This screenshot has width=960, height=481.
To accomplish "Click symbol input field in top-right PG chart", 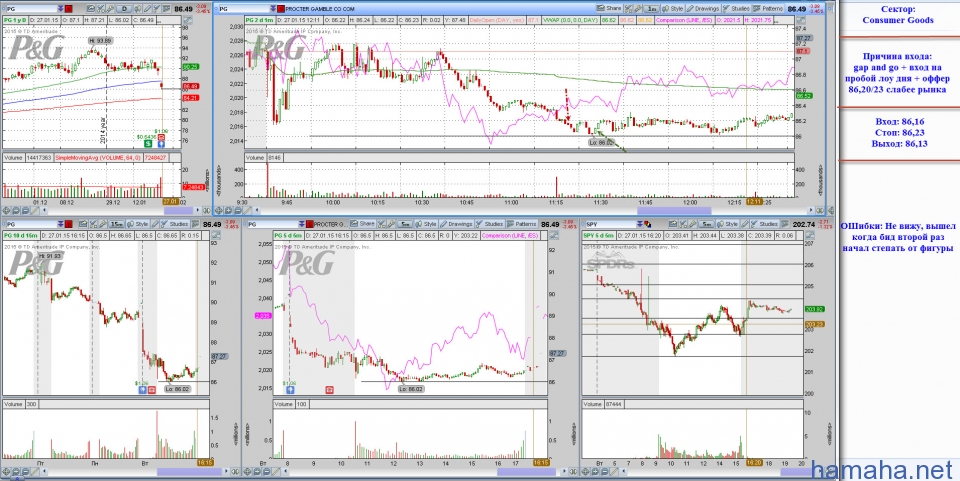I will coord(244,9).
